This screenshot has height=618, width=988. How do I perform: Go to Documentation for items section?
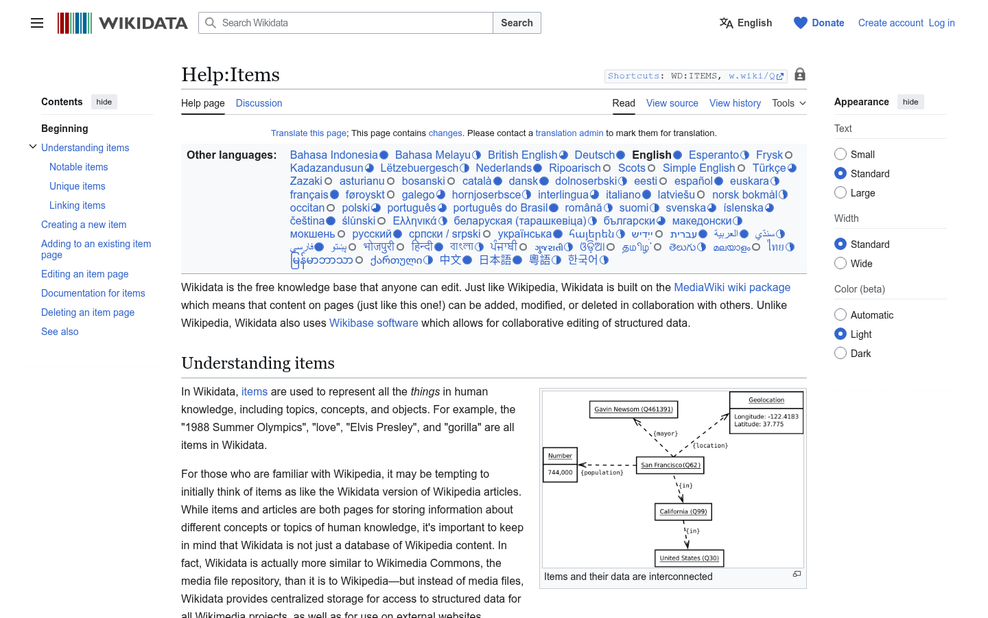click(x=93, y=293)
